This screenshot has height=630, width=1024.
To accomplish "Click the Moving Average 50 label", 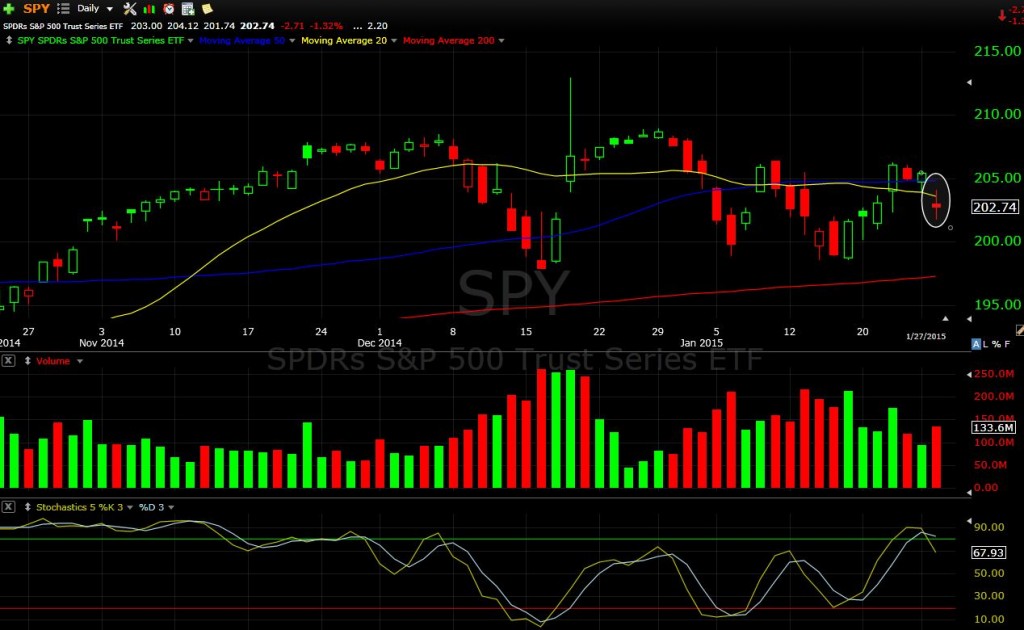I will [x=242, y=40].
